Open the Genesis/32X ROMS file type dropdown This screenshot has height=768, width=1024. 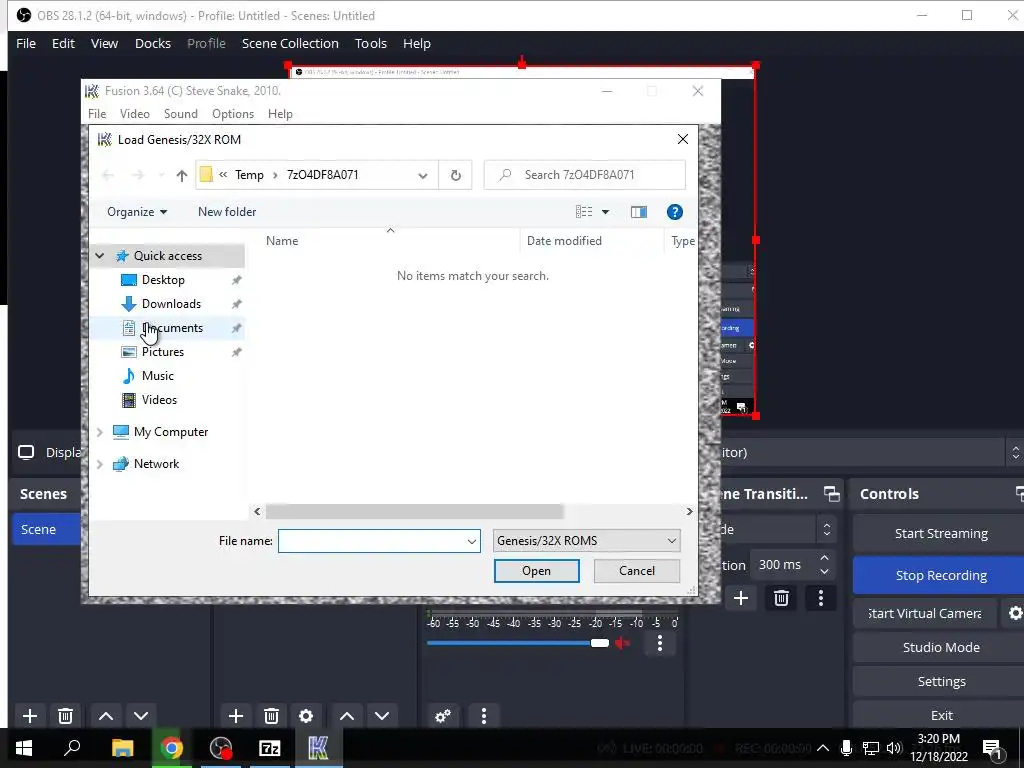586,541
